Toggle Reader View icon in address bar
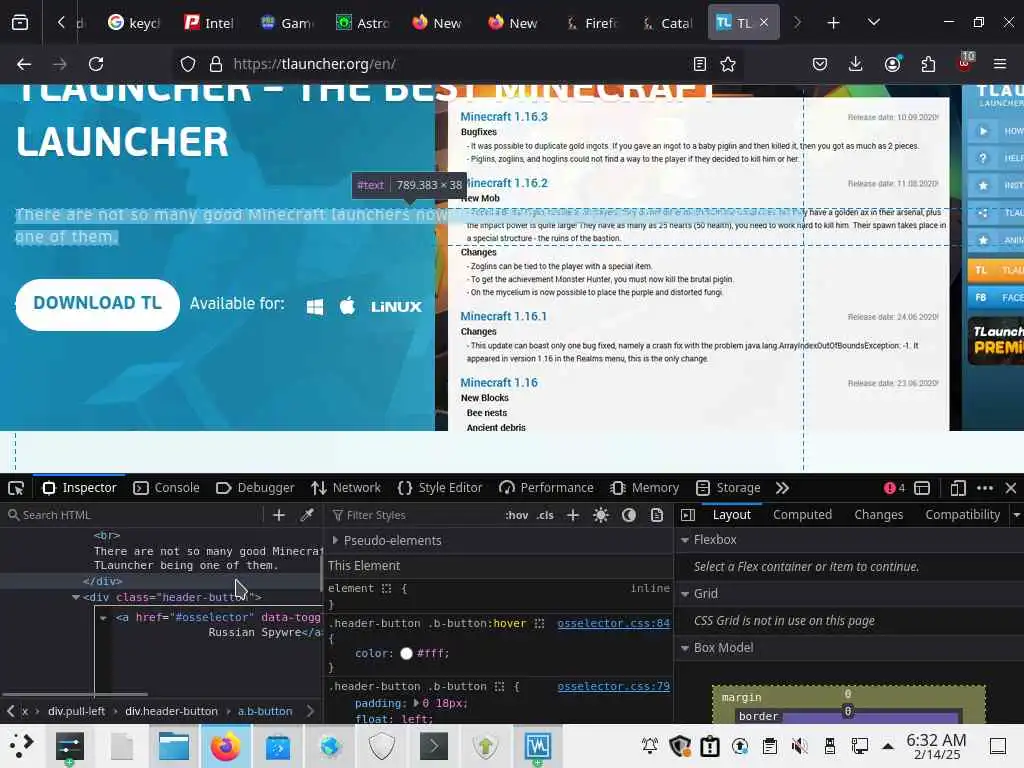 (x=699, y=64)
